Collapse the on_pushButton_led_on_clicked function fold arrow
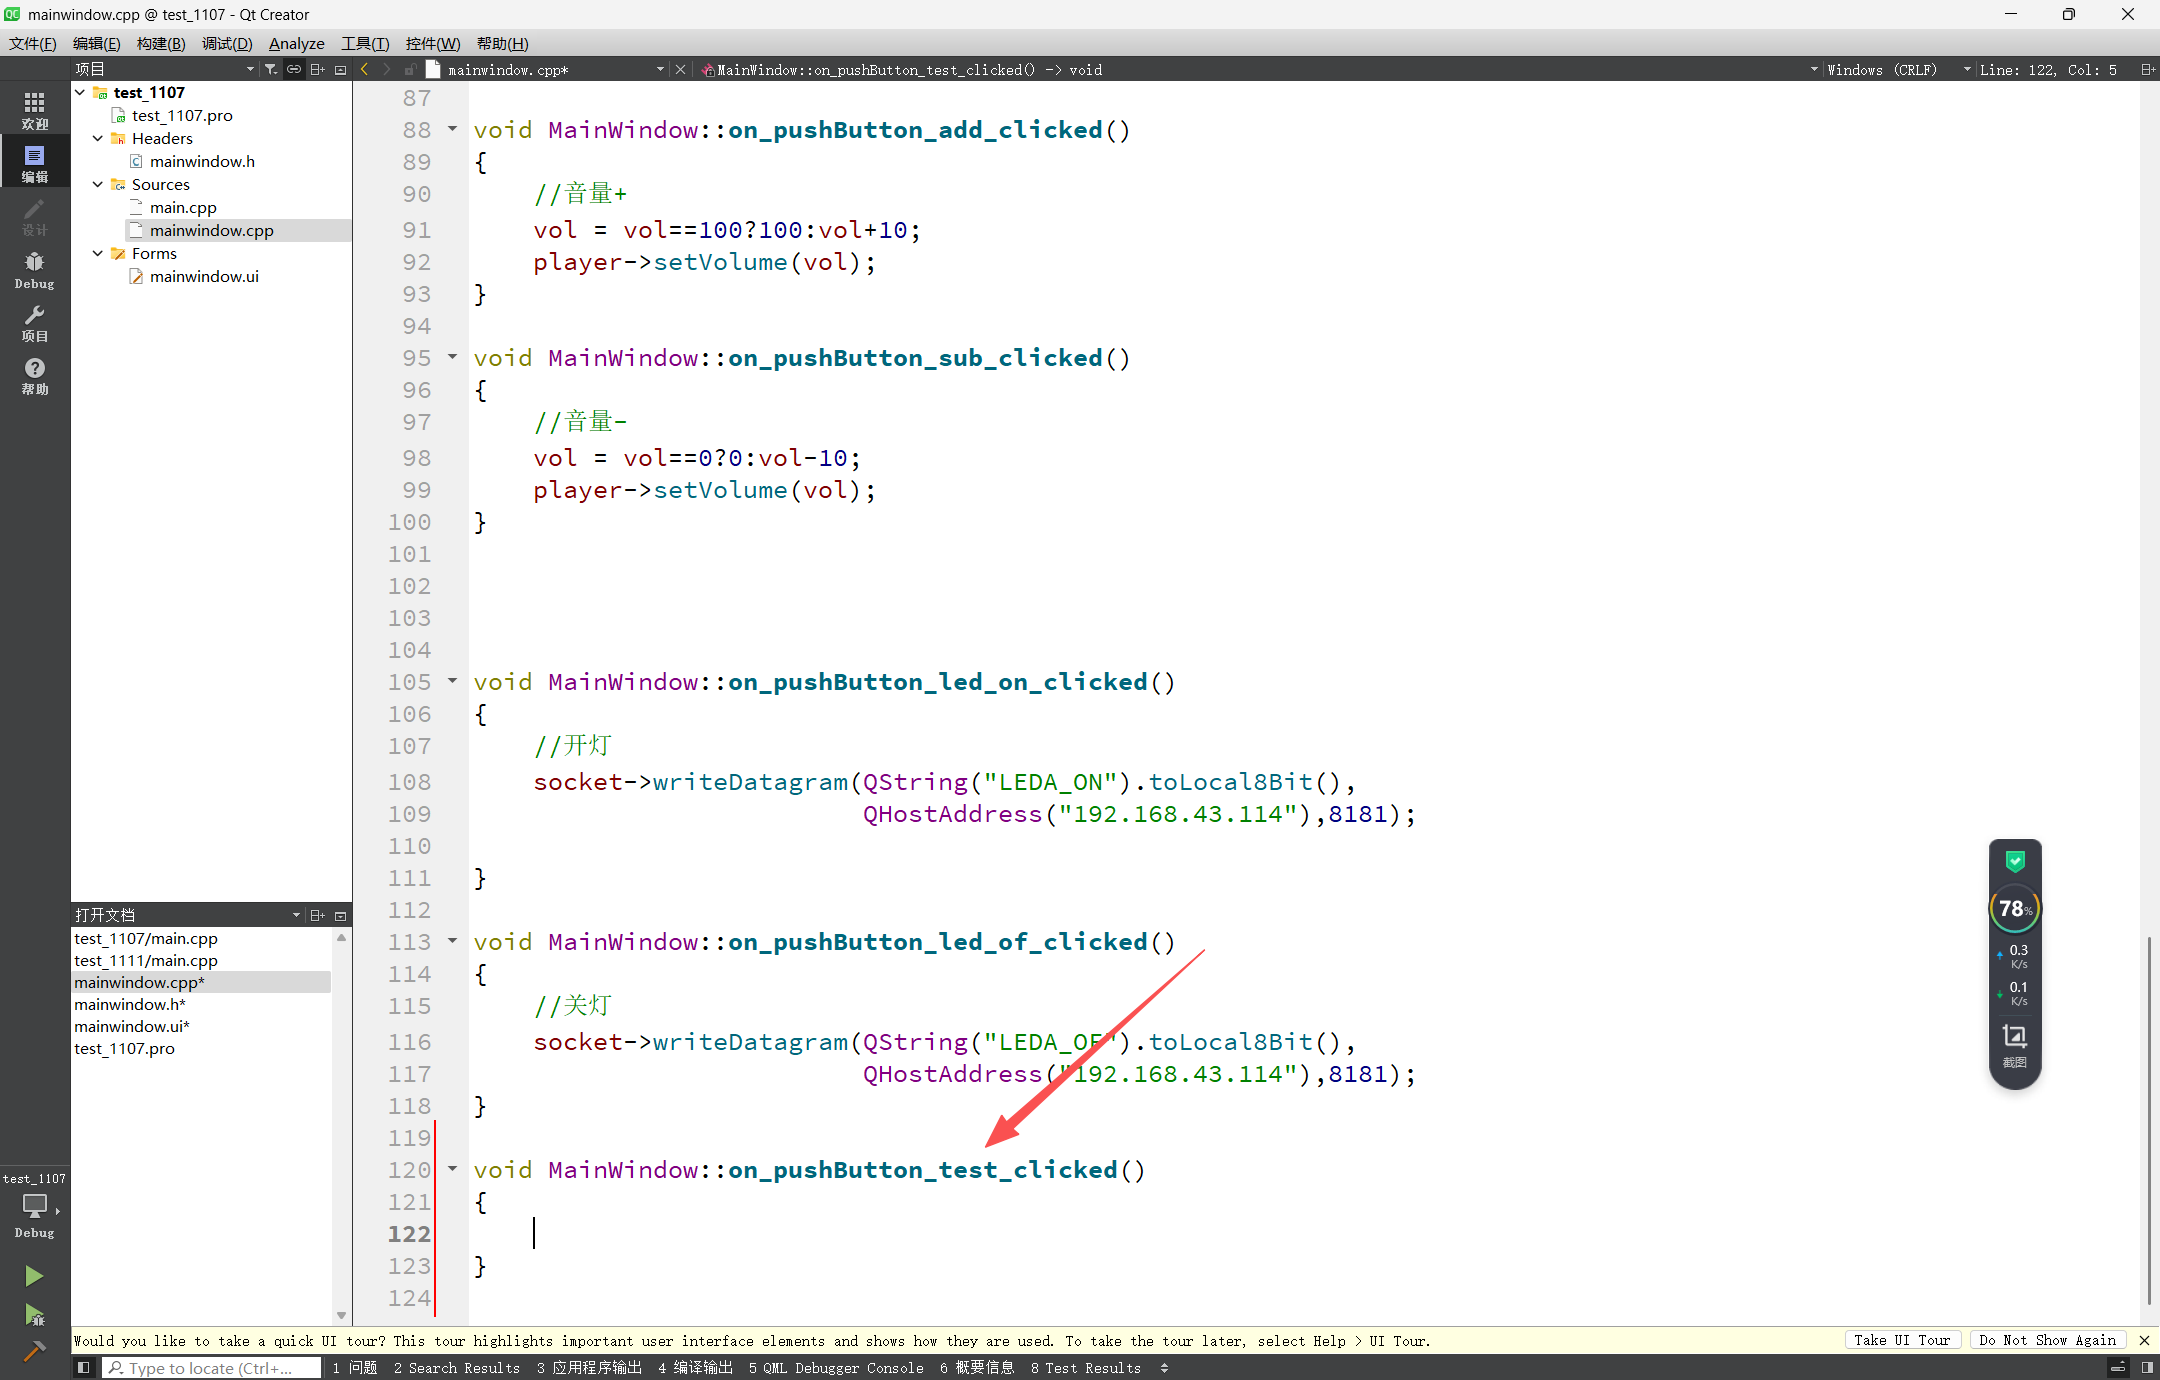 click(452, 681)
